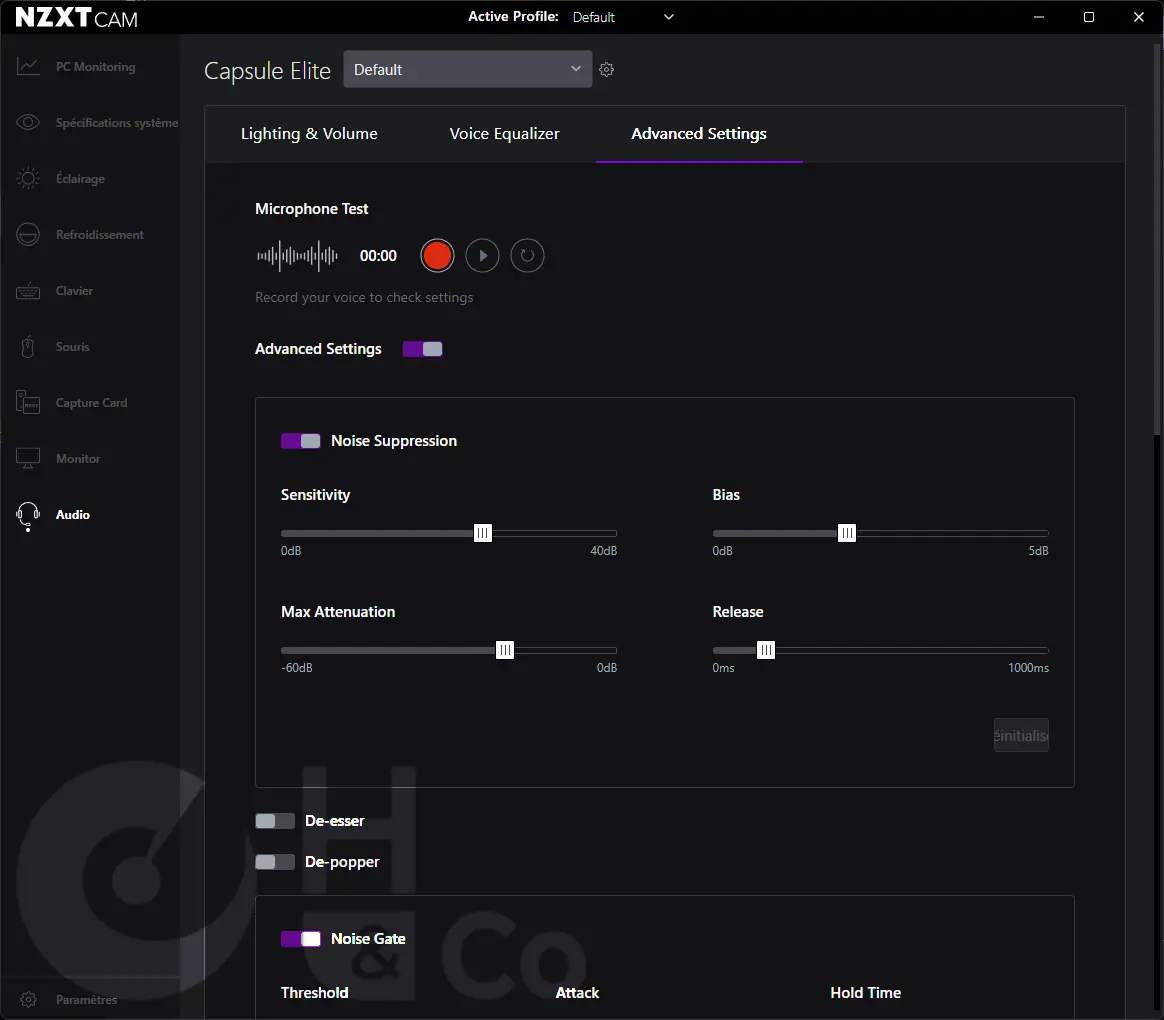Viewport: 1164px width, 1020px height.
Task: Click the Hold Time label
Action: 866,993
